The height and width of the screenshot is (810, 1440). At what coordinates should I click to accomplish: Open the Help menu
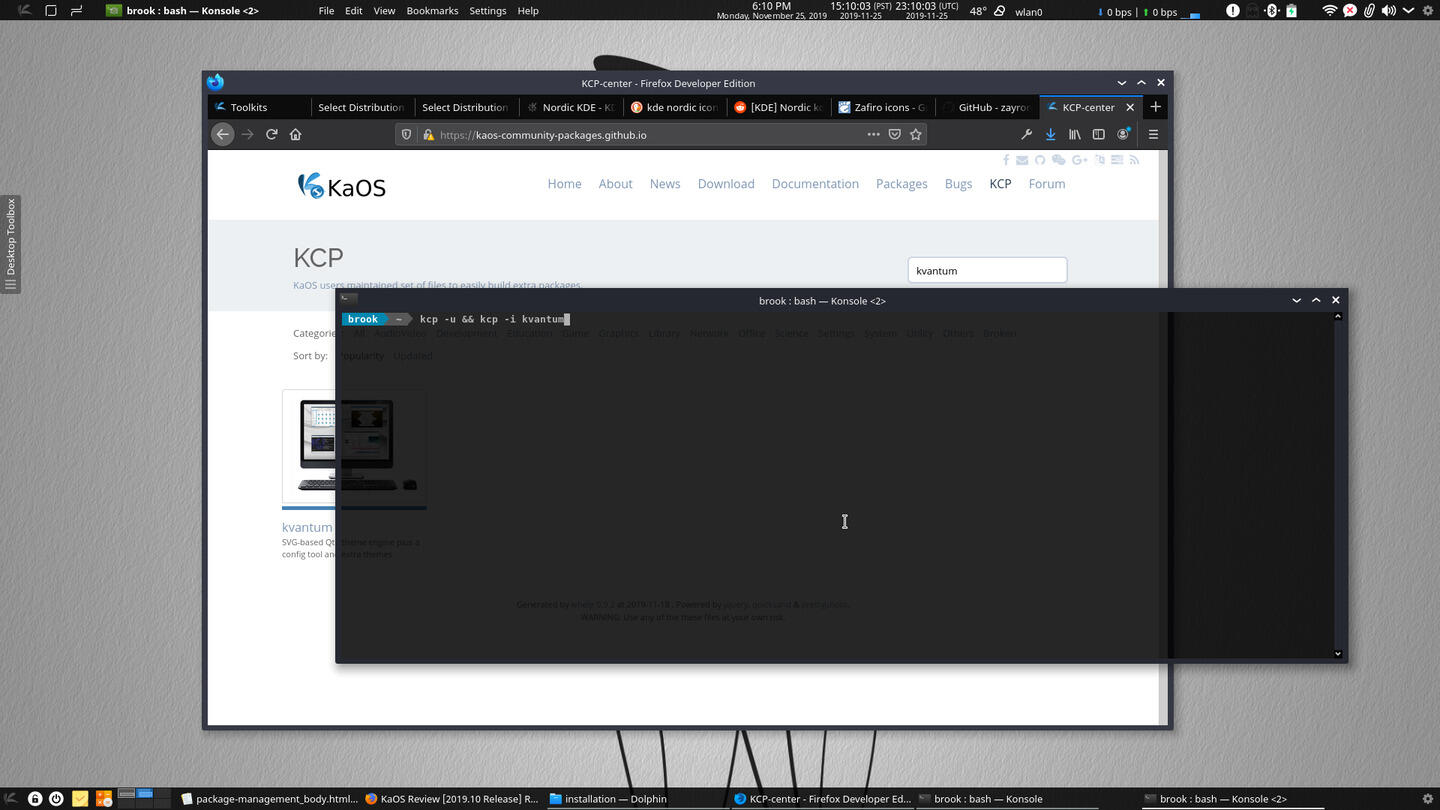[528, 11]
